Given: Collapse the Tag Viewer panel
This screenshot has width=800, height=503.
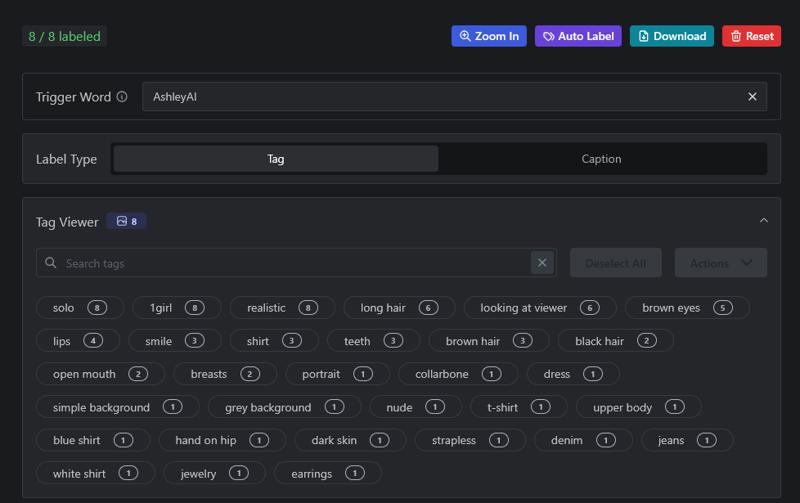Looking at the screenshot, I should pyautogui.click(x=764, y=221).
